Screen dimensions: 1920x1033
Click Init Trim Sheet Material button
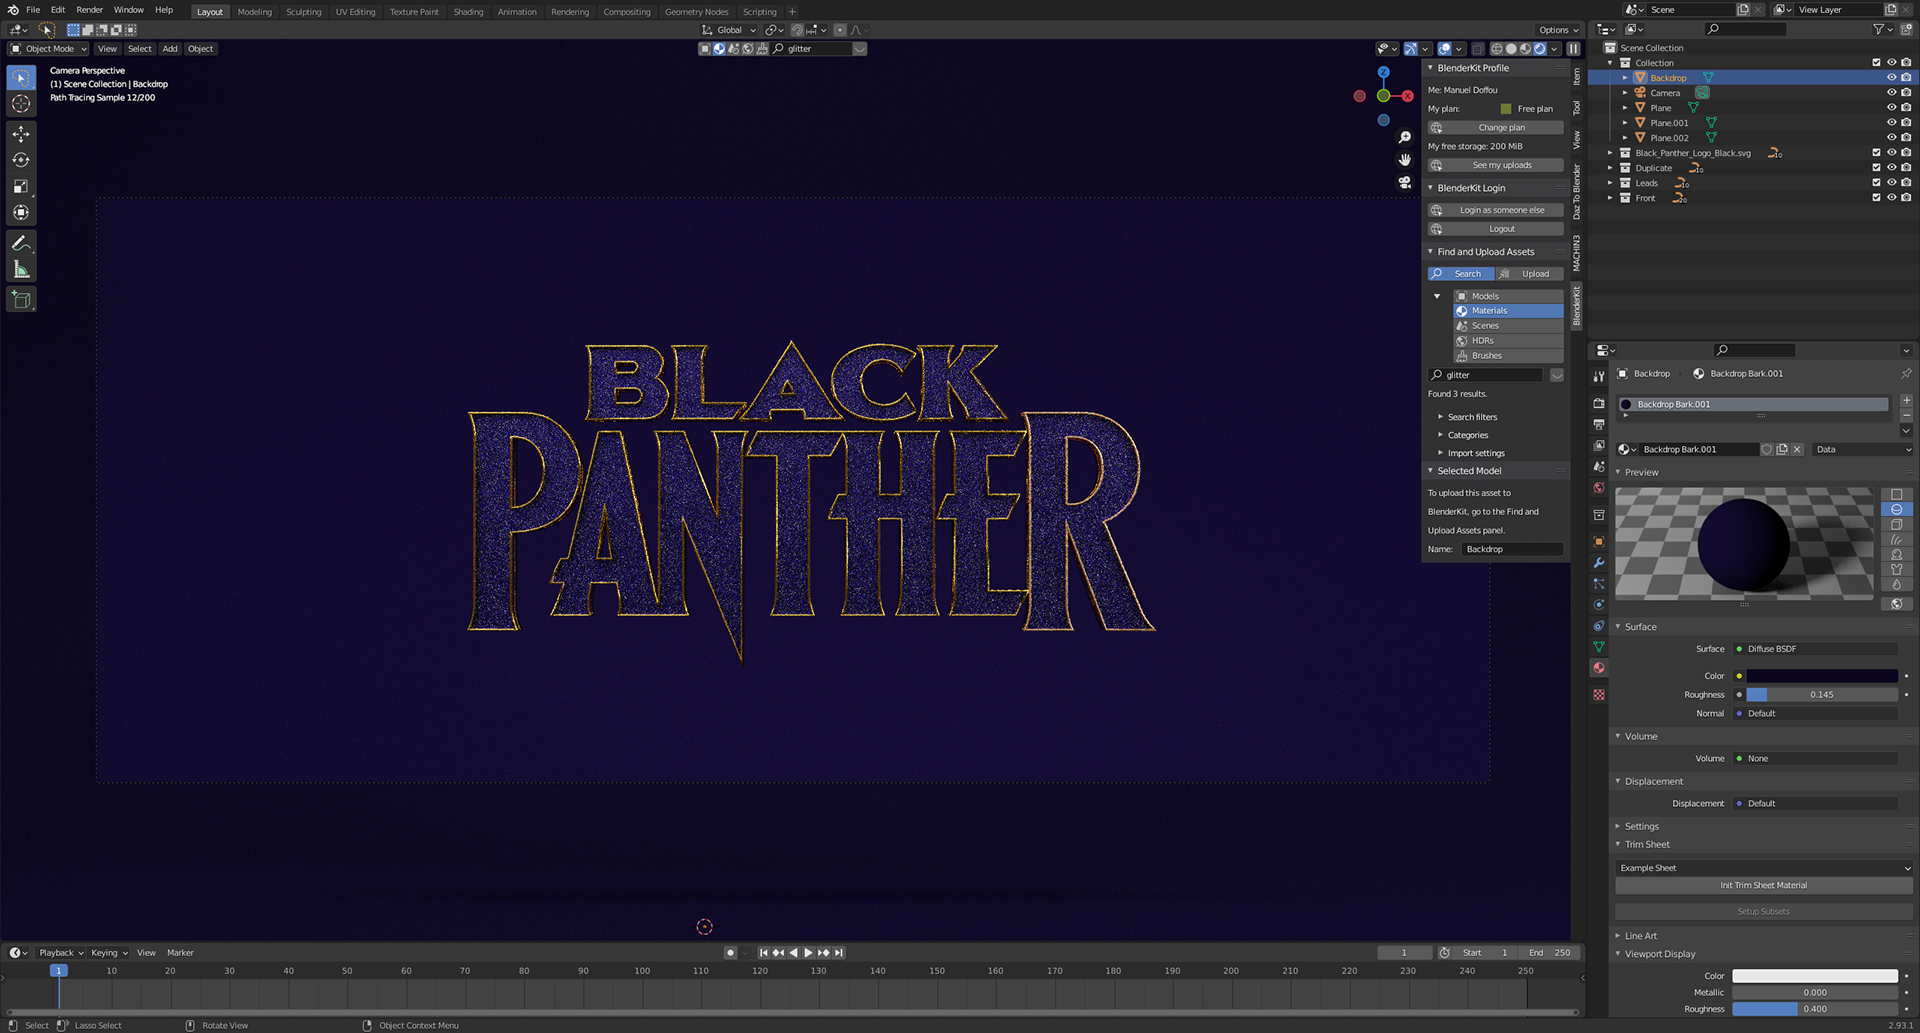[1763, 885]
